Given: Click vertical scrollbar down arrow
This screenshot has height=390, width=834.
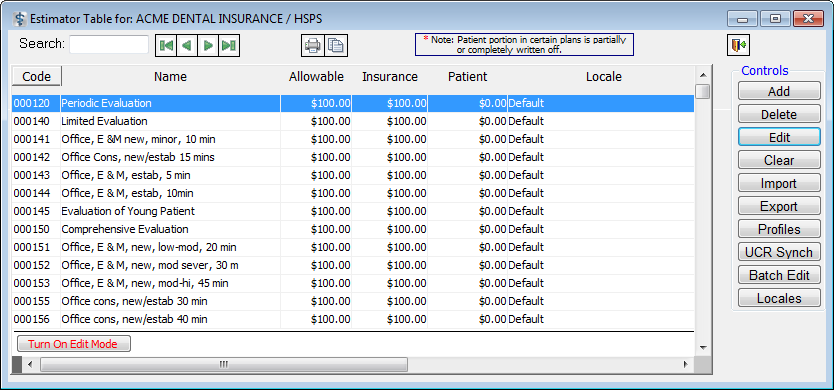Looking at the screenshot, I should (703, 348).
